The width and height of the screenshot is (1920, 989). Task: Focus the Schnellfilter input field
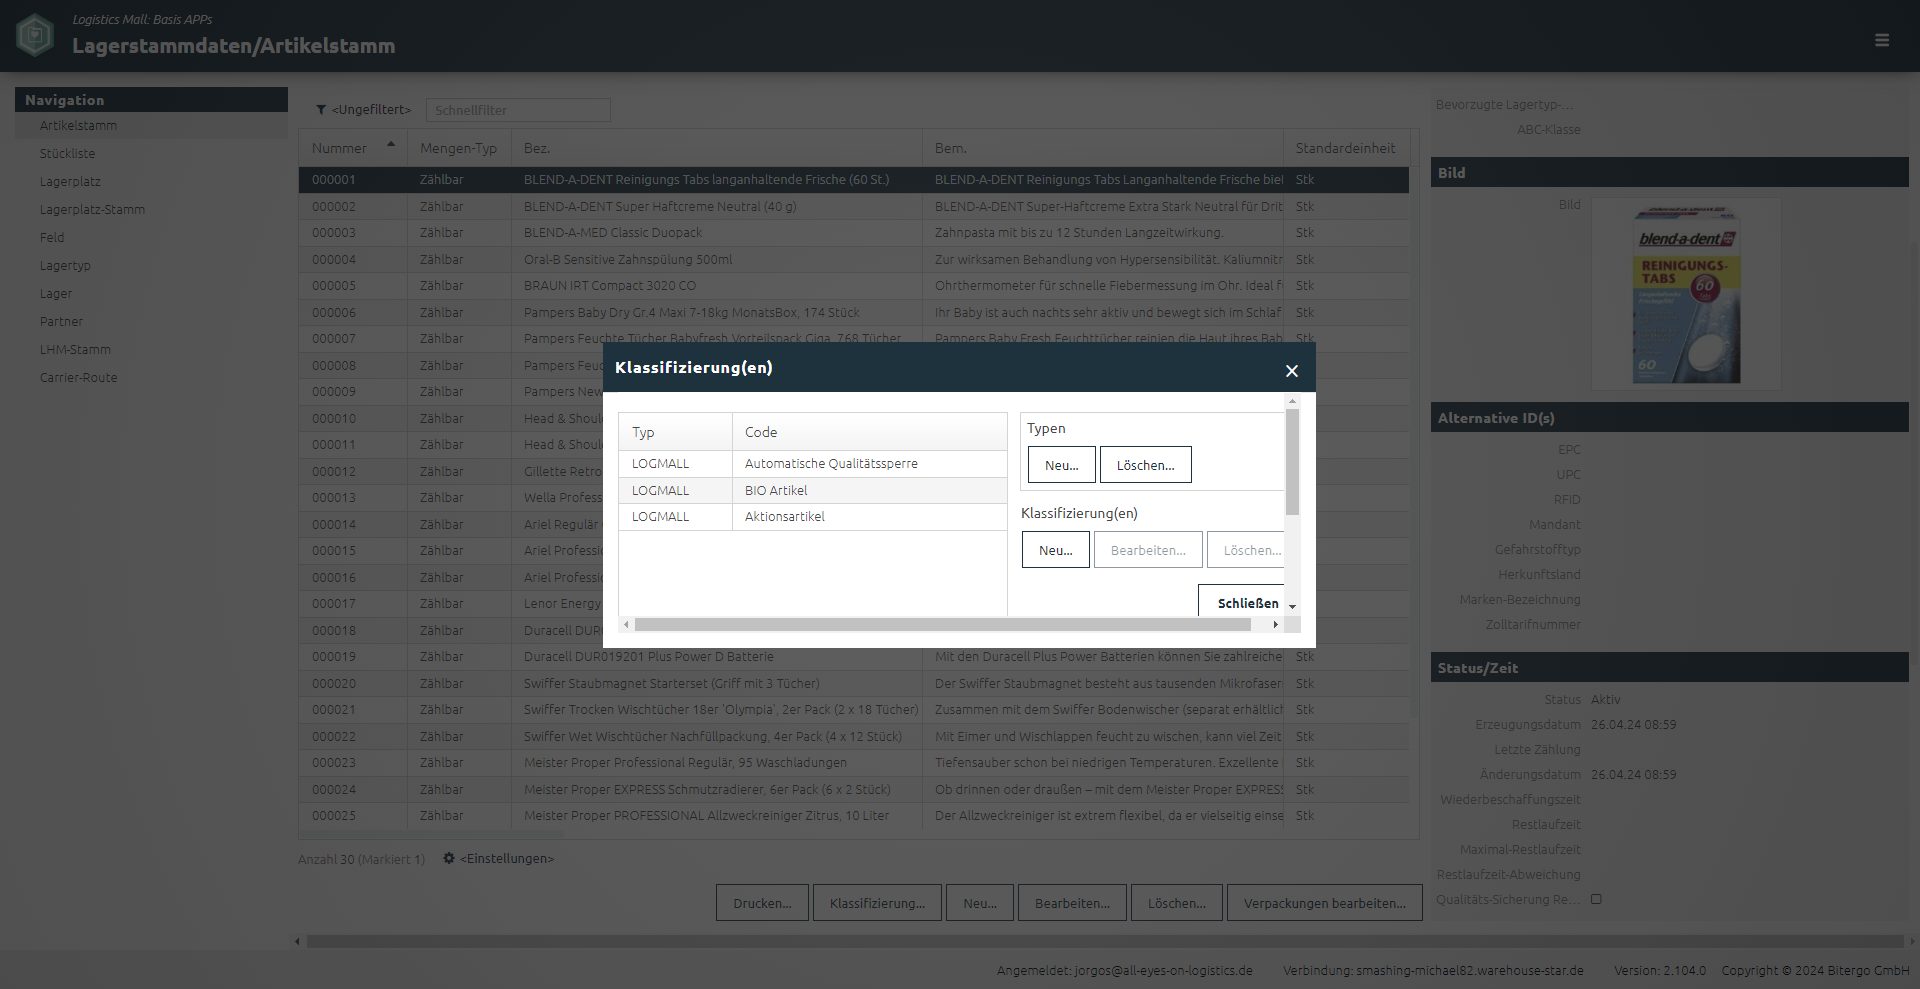(518, 110)
